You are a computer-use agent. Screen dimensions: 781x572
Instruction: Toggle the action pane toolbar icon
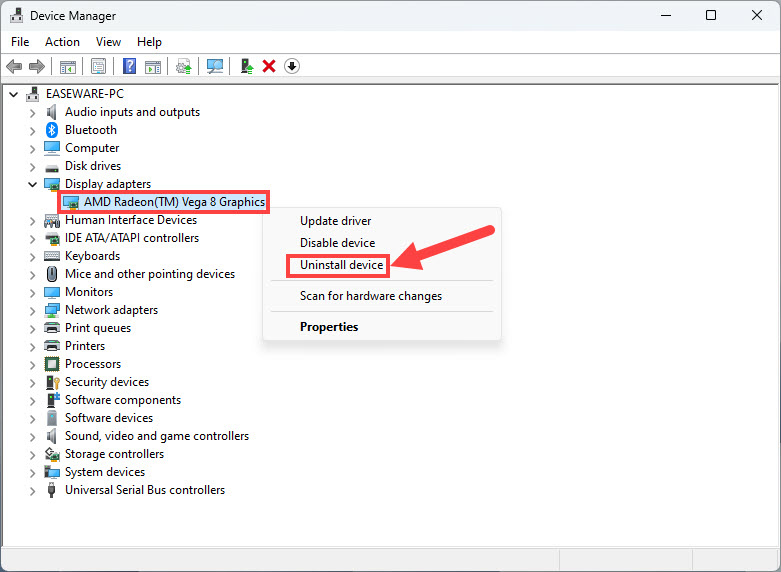(153, 66)
